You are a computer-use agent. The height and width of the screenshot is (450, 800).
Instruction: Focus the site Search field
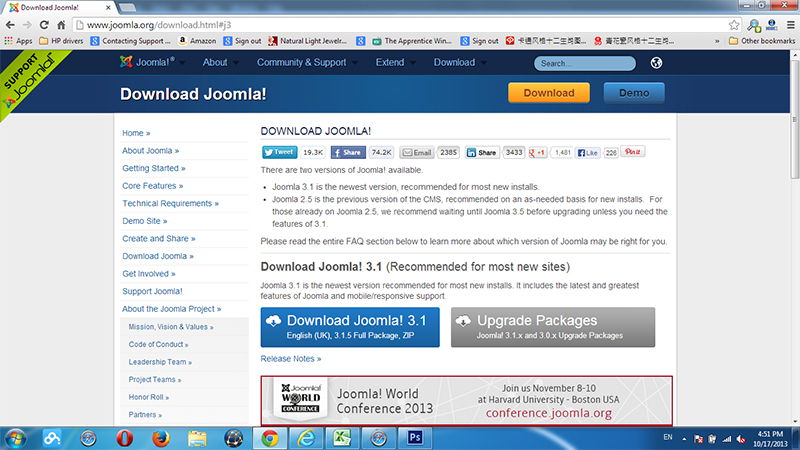coord(585,63)
